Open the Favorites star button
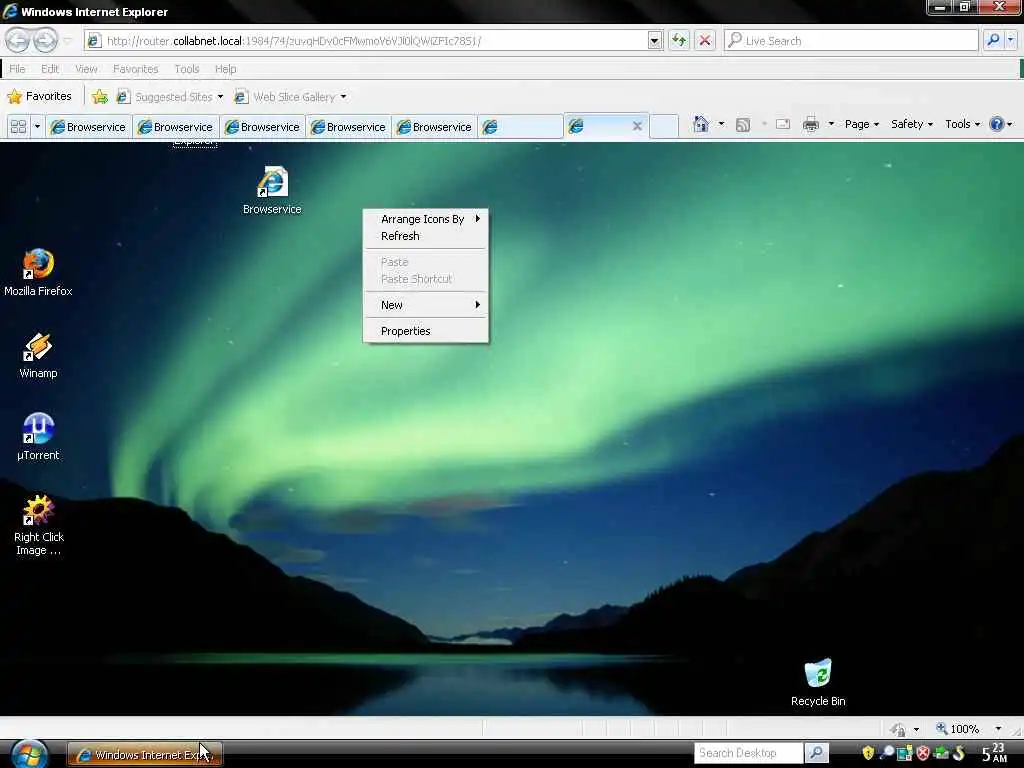This screenshot has height=768, width=1024. [x=39, y=97]
